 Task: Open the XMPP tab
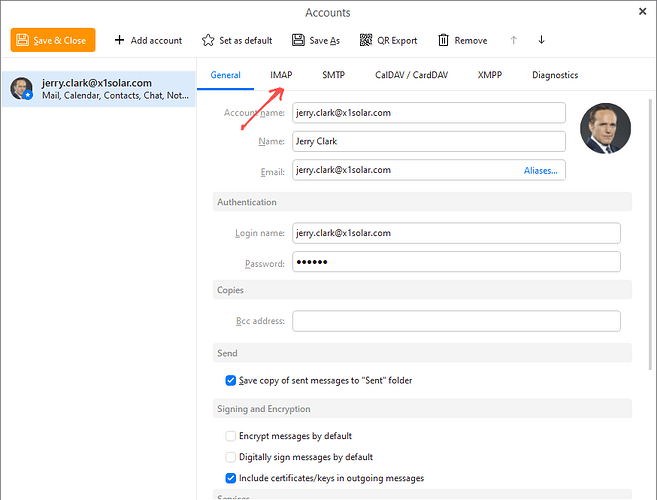pyautogui.click(x=490, y=75)
